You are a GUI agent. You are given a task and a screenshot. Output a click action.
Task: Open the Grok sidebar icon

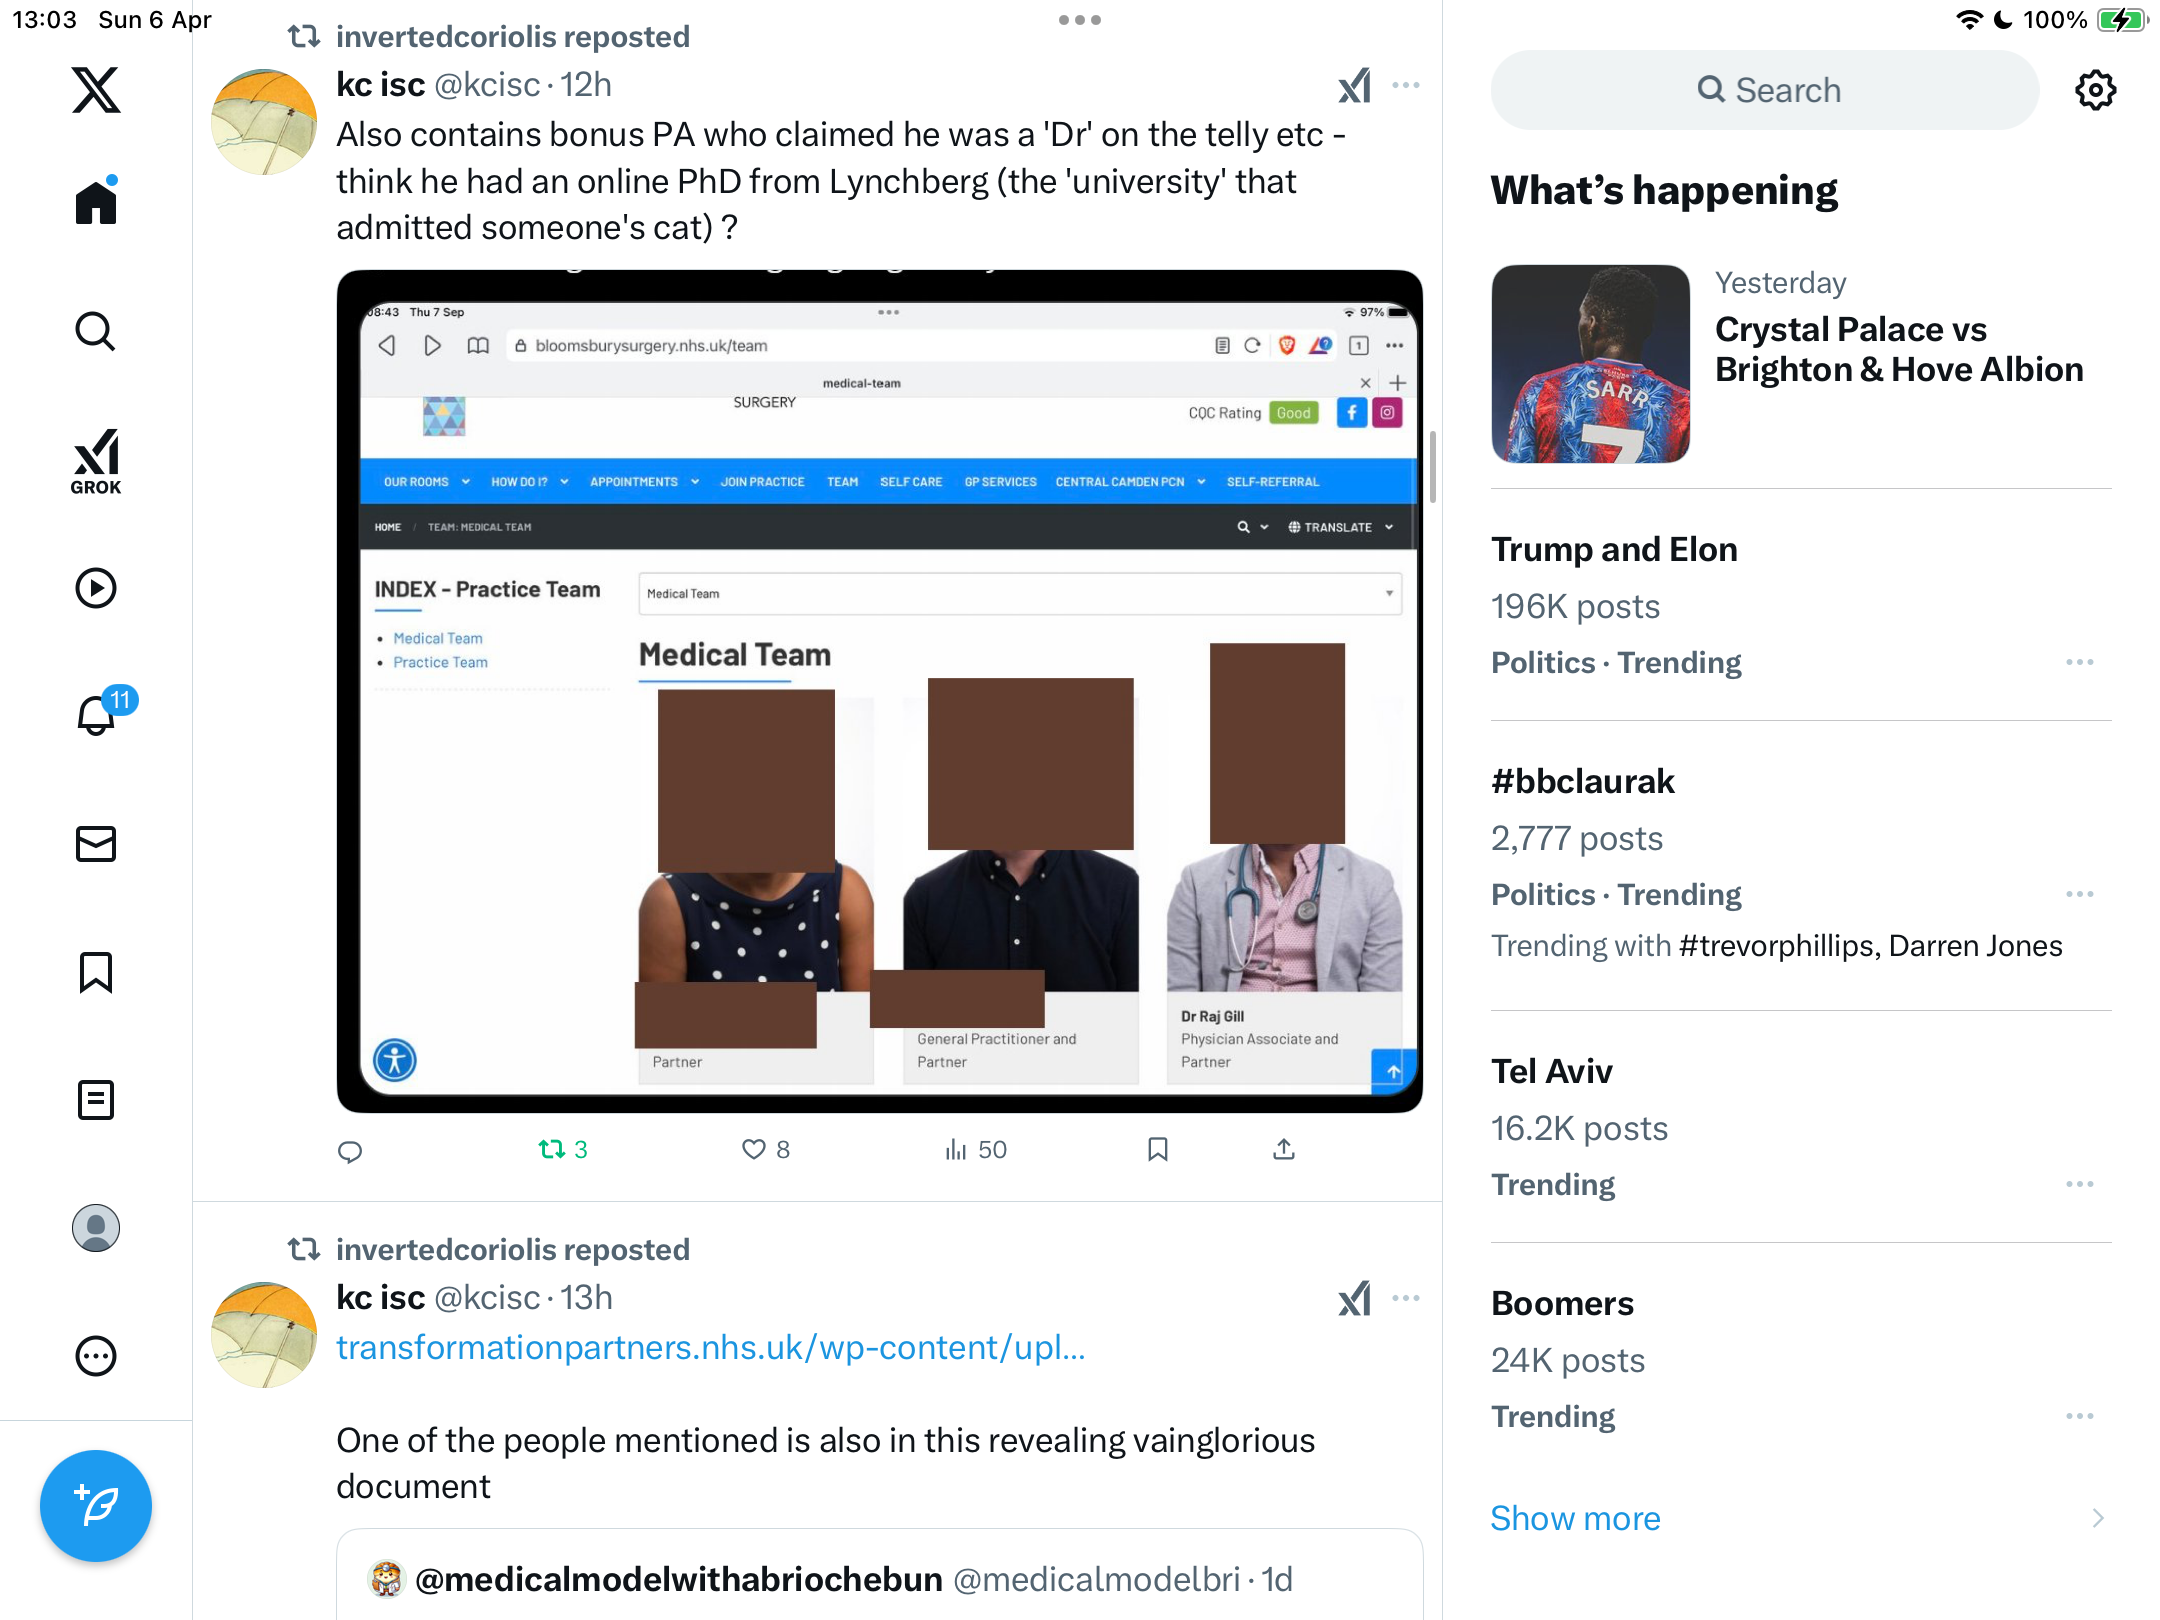pos(96,461)
